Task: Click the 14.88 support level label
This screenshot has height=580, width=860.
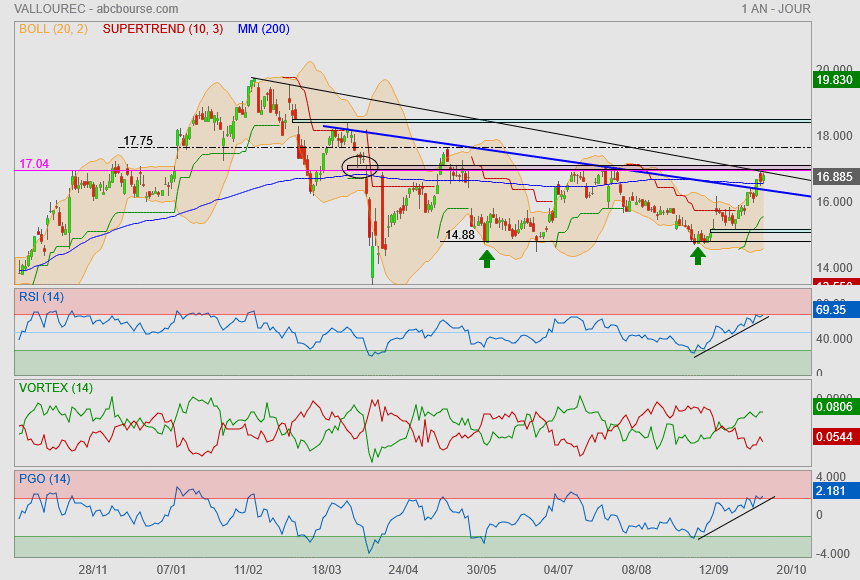Action: pos(460,234)
